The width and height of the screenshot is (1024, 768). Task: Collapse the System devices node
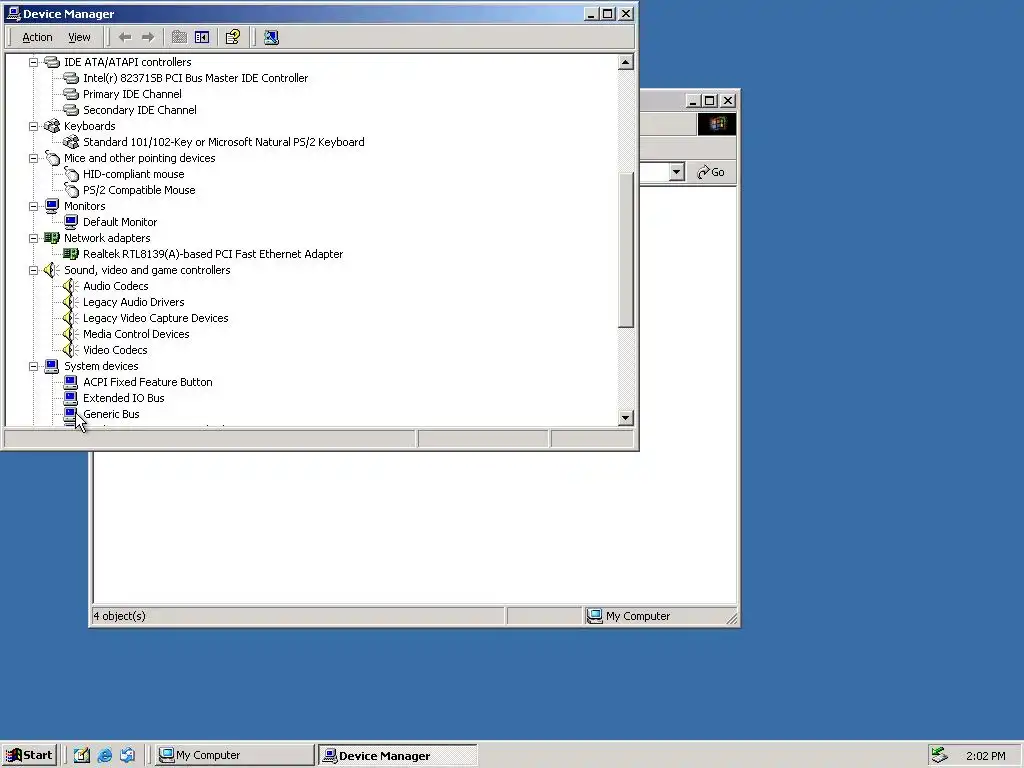33,366
